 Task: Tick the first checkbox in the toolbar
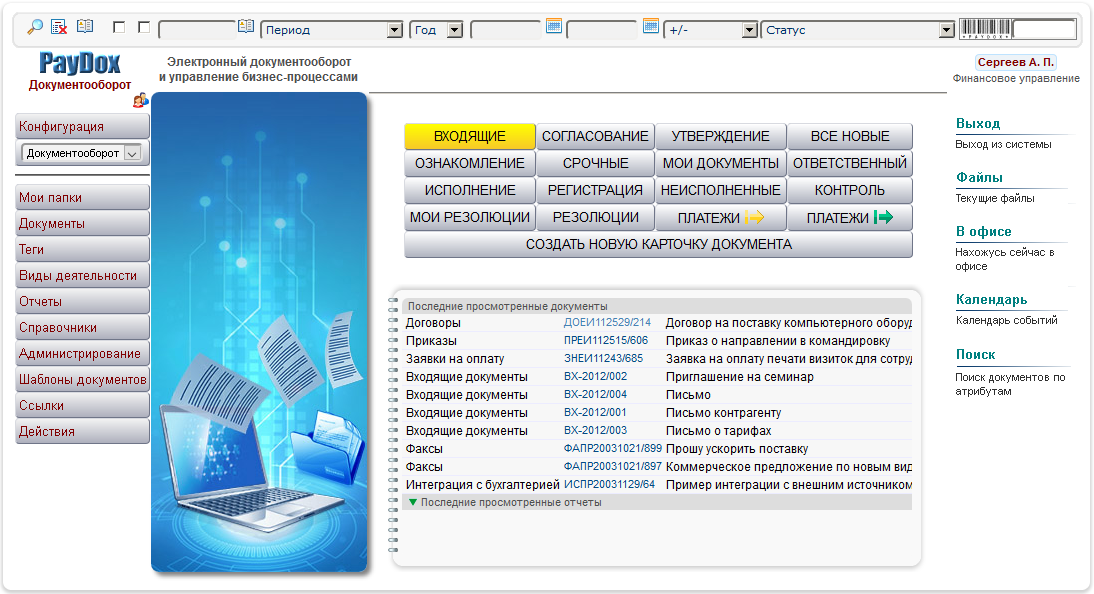pyautogui.click(x=119, y=28)
